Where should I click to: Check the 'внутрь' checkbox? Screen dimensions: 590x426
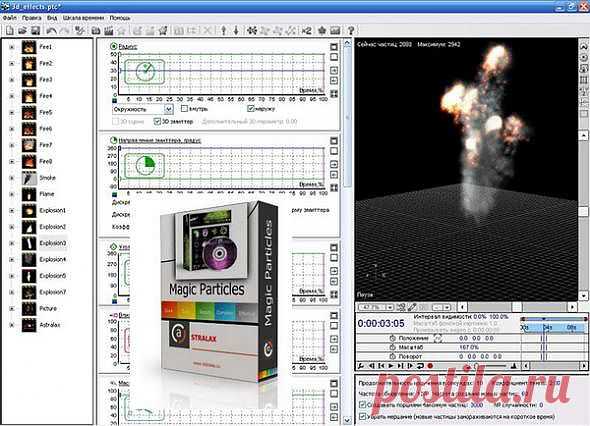pyautogui.click(x=184, y=109)
